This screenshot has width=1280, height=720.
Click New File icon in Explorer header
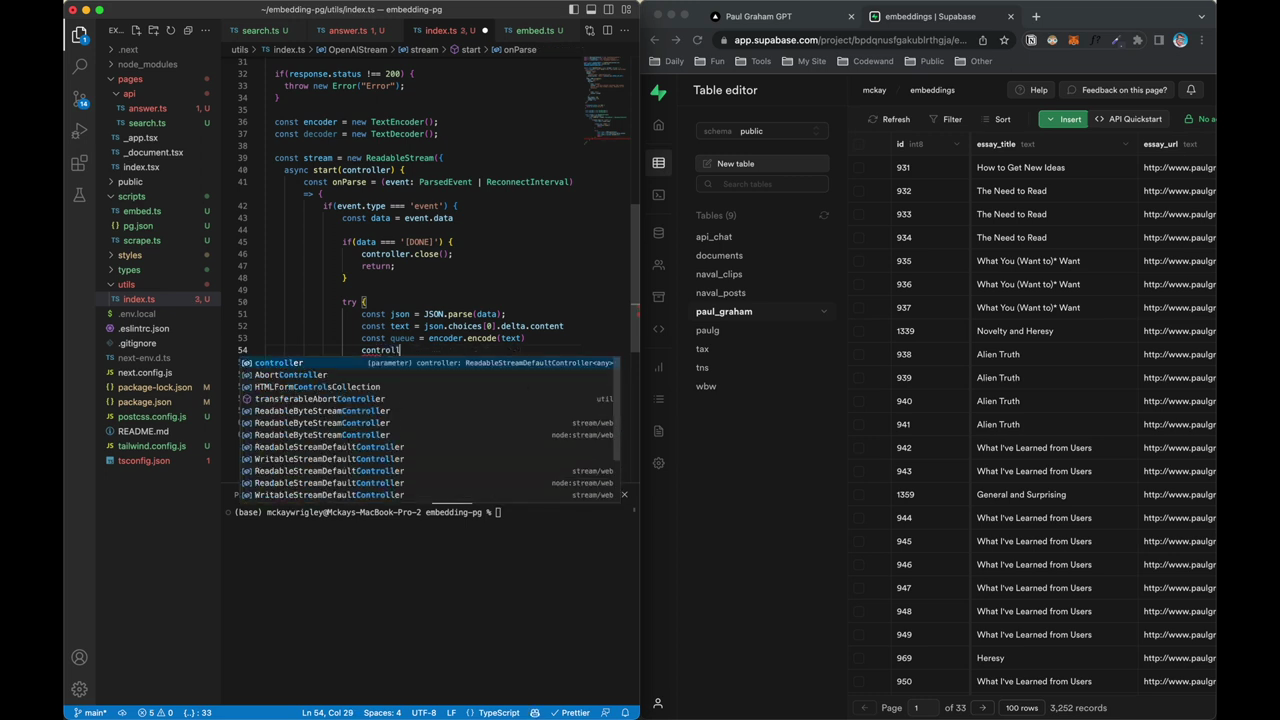click(x=137, y=30)
